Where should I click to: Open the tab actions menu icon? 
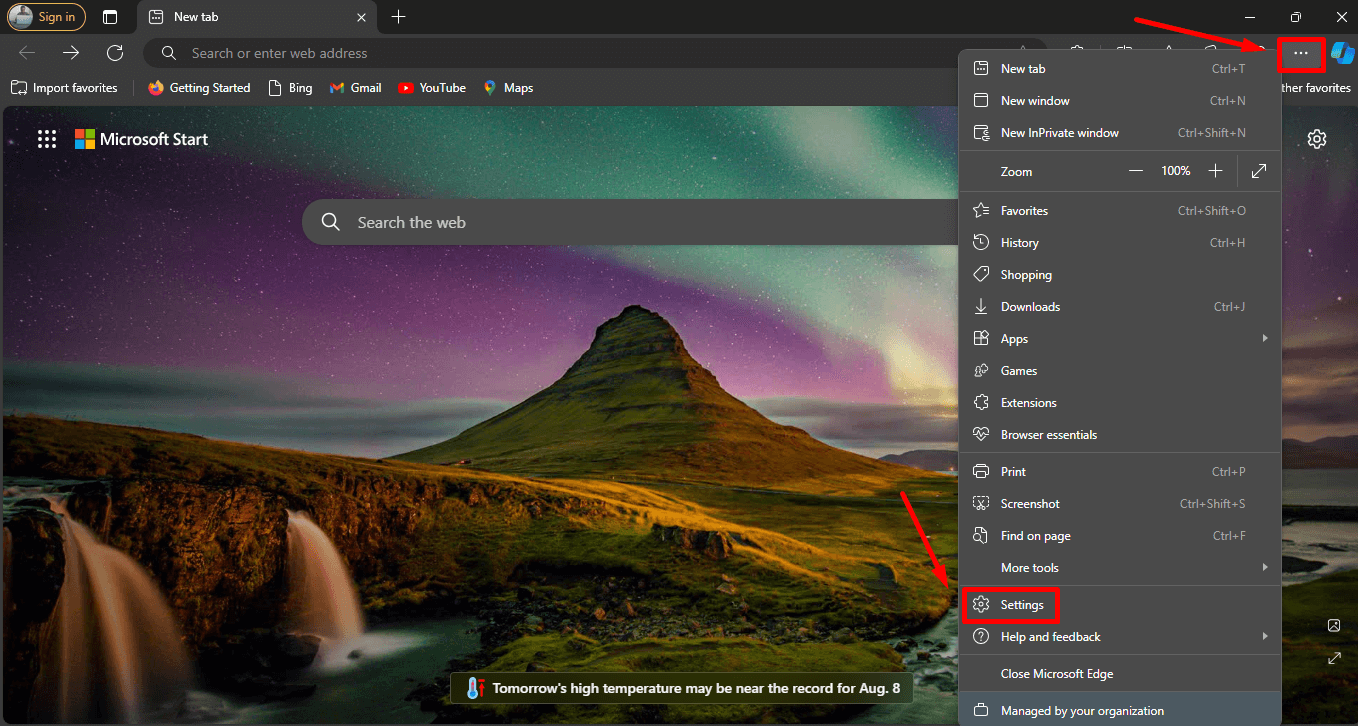(110, 17)
